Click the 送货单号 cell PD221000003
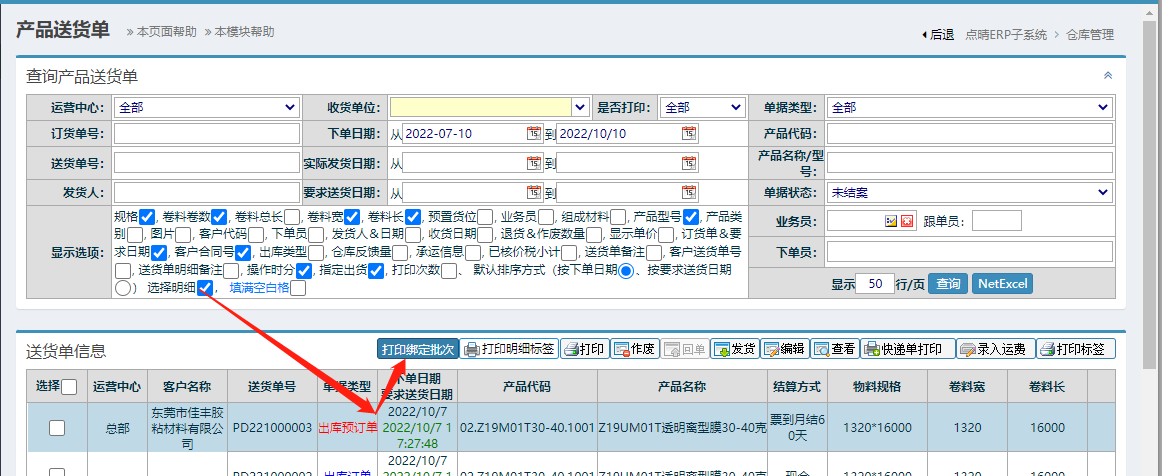The height and width of the screenshot is (476, 1162). point(272,427)
